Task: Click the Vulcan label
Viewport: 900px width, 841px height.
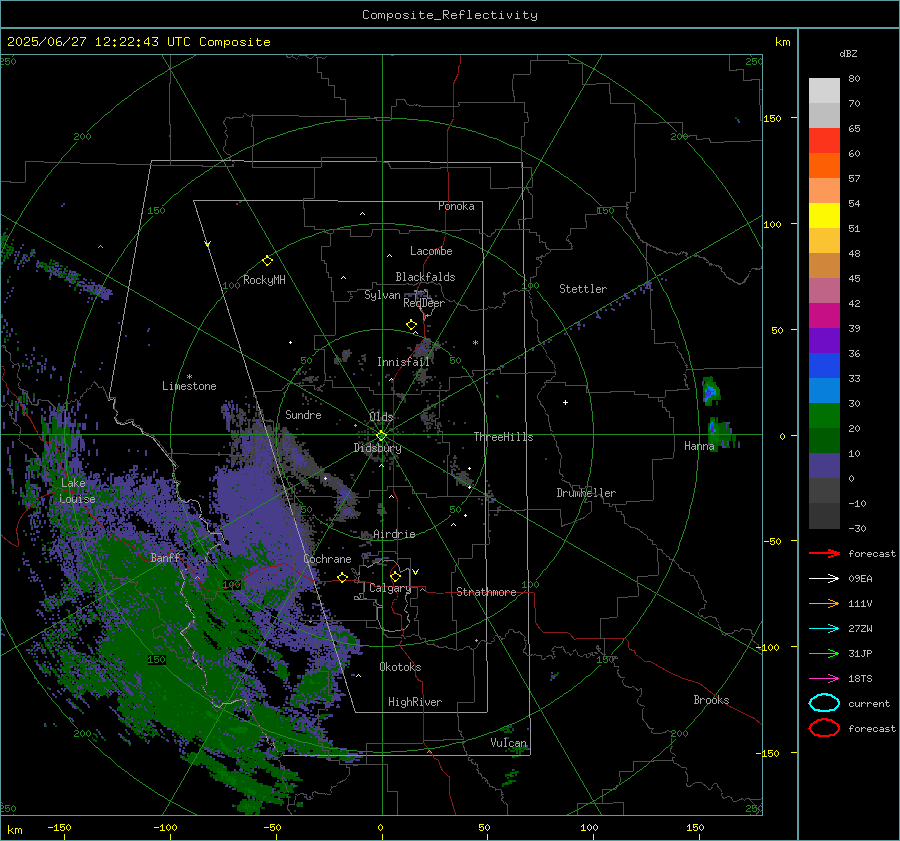Action: 509,743
